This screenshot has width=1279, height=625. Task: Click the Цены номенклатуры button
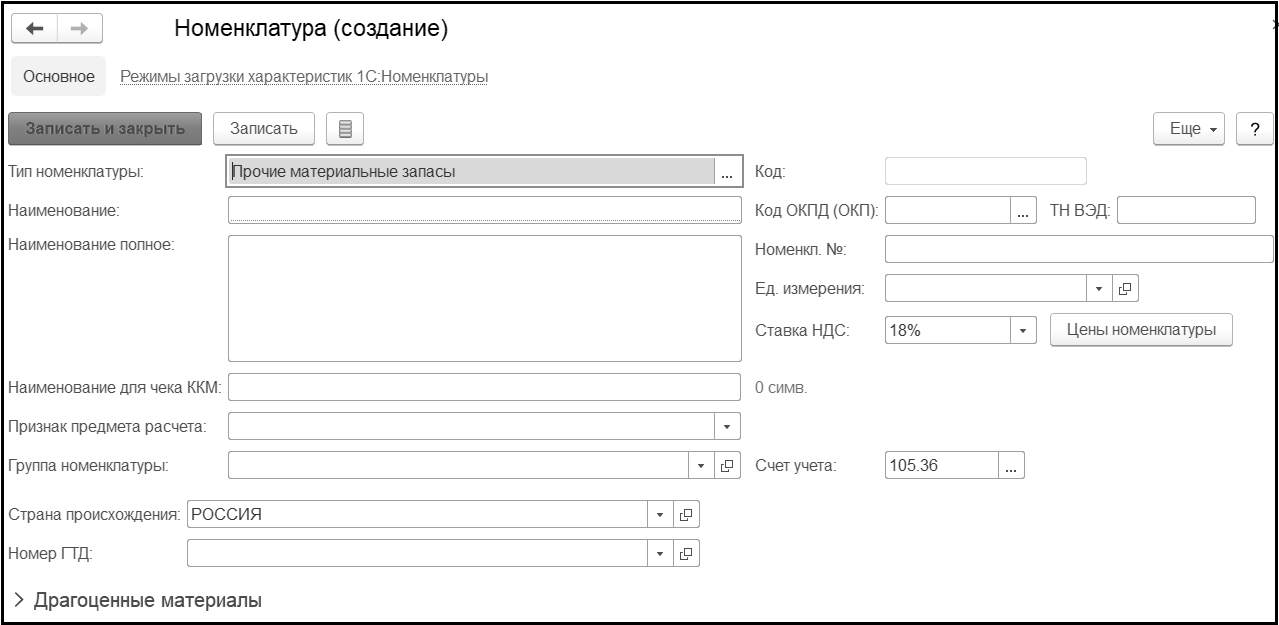[x=1141, y=330]
